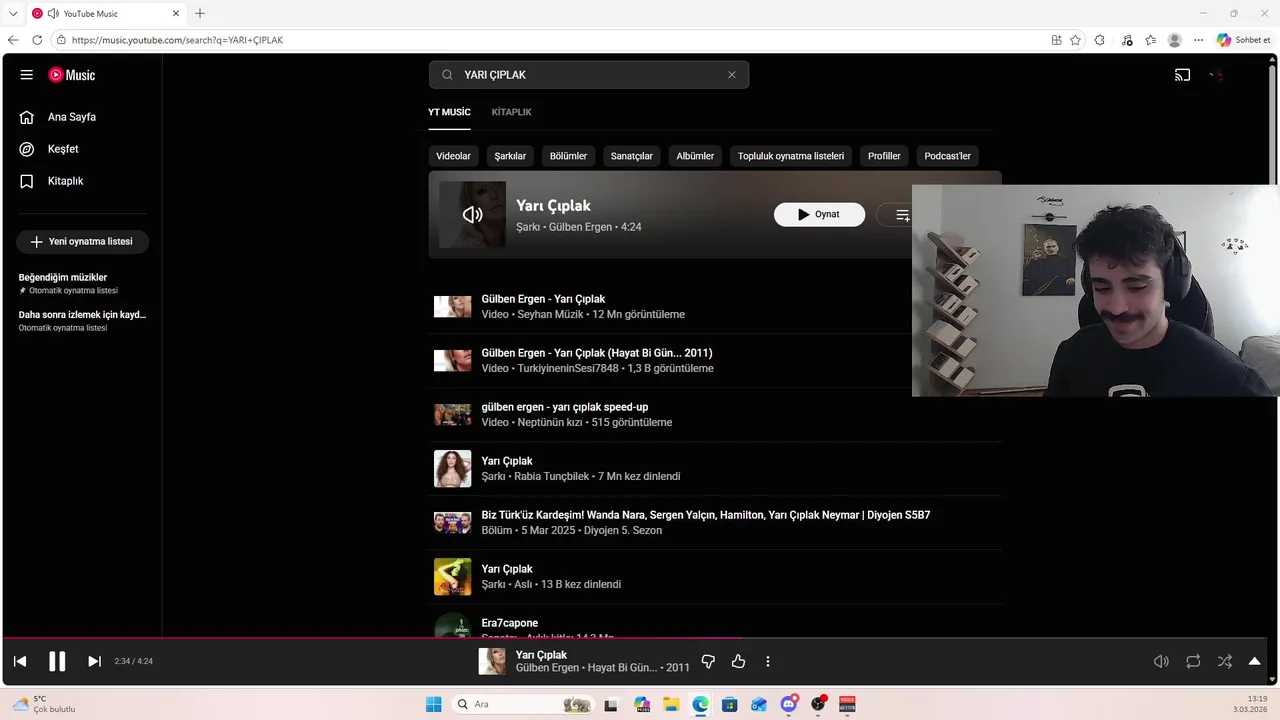1280x720 pixels.
Task: Open File Explorer from the taskbar
Action: (670, 704)
